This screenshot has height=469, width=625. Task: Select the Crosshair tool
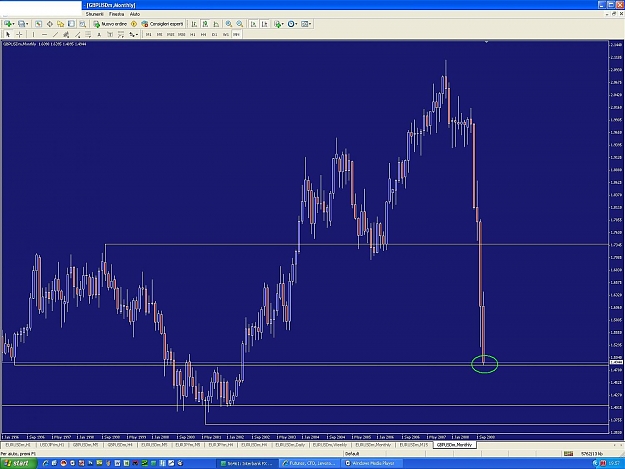[19, 35]
